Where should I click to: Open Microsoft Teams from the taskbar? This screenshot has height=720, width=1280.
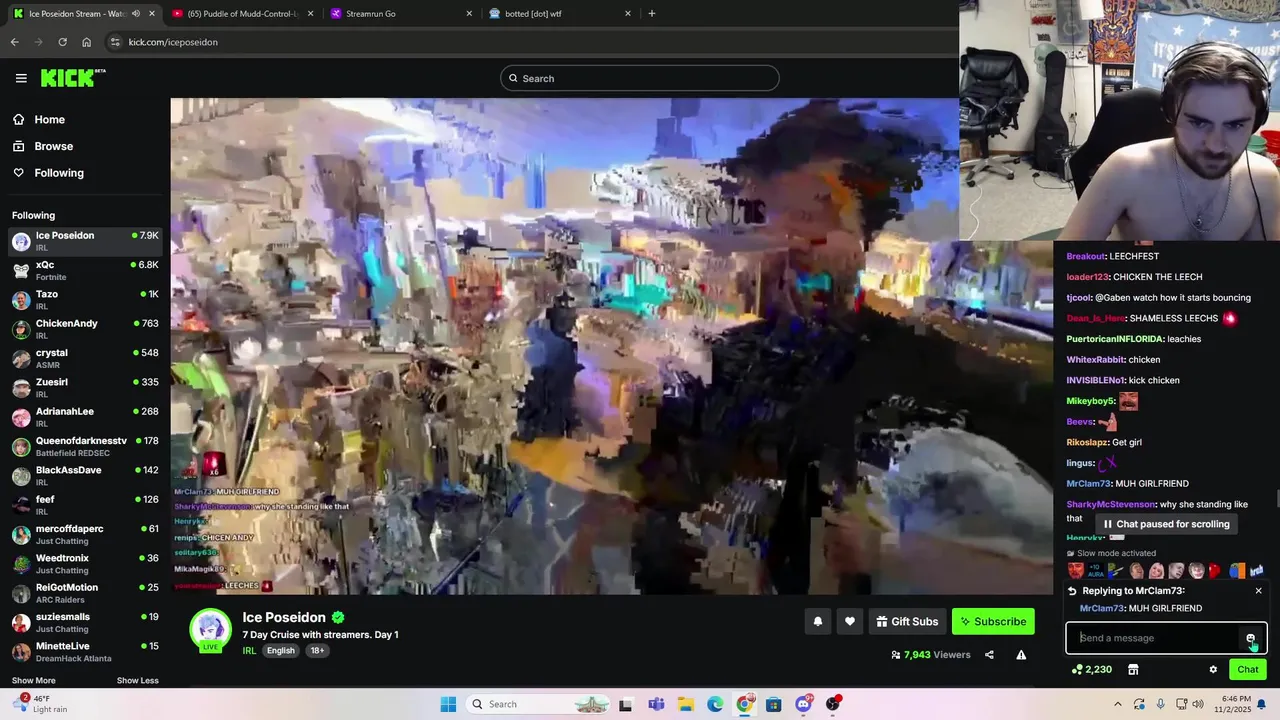(656, 704)
